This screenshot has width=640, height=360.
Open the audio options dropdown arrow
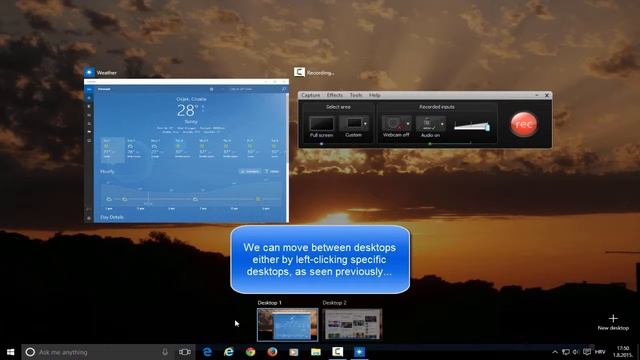442,123
